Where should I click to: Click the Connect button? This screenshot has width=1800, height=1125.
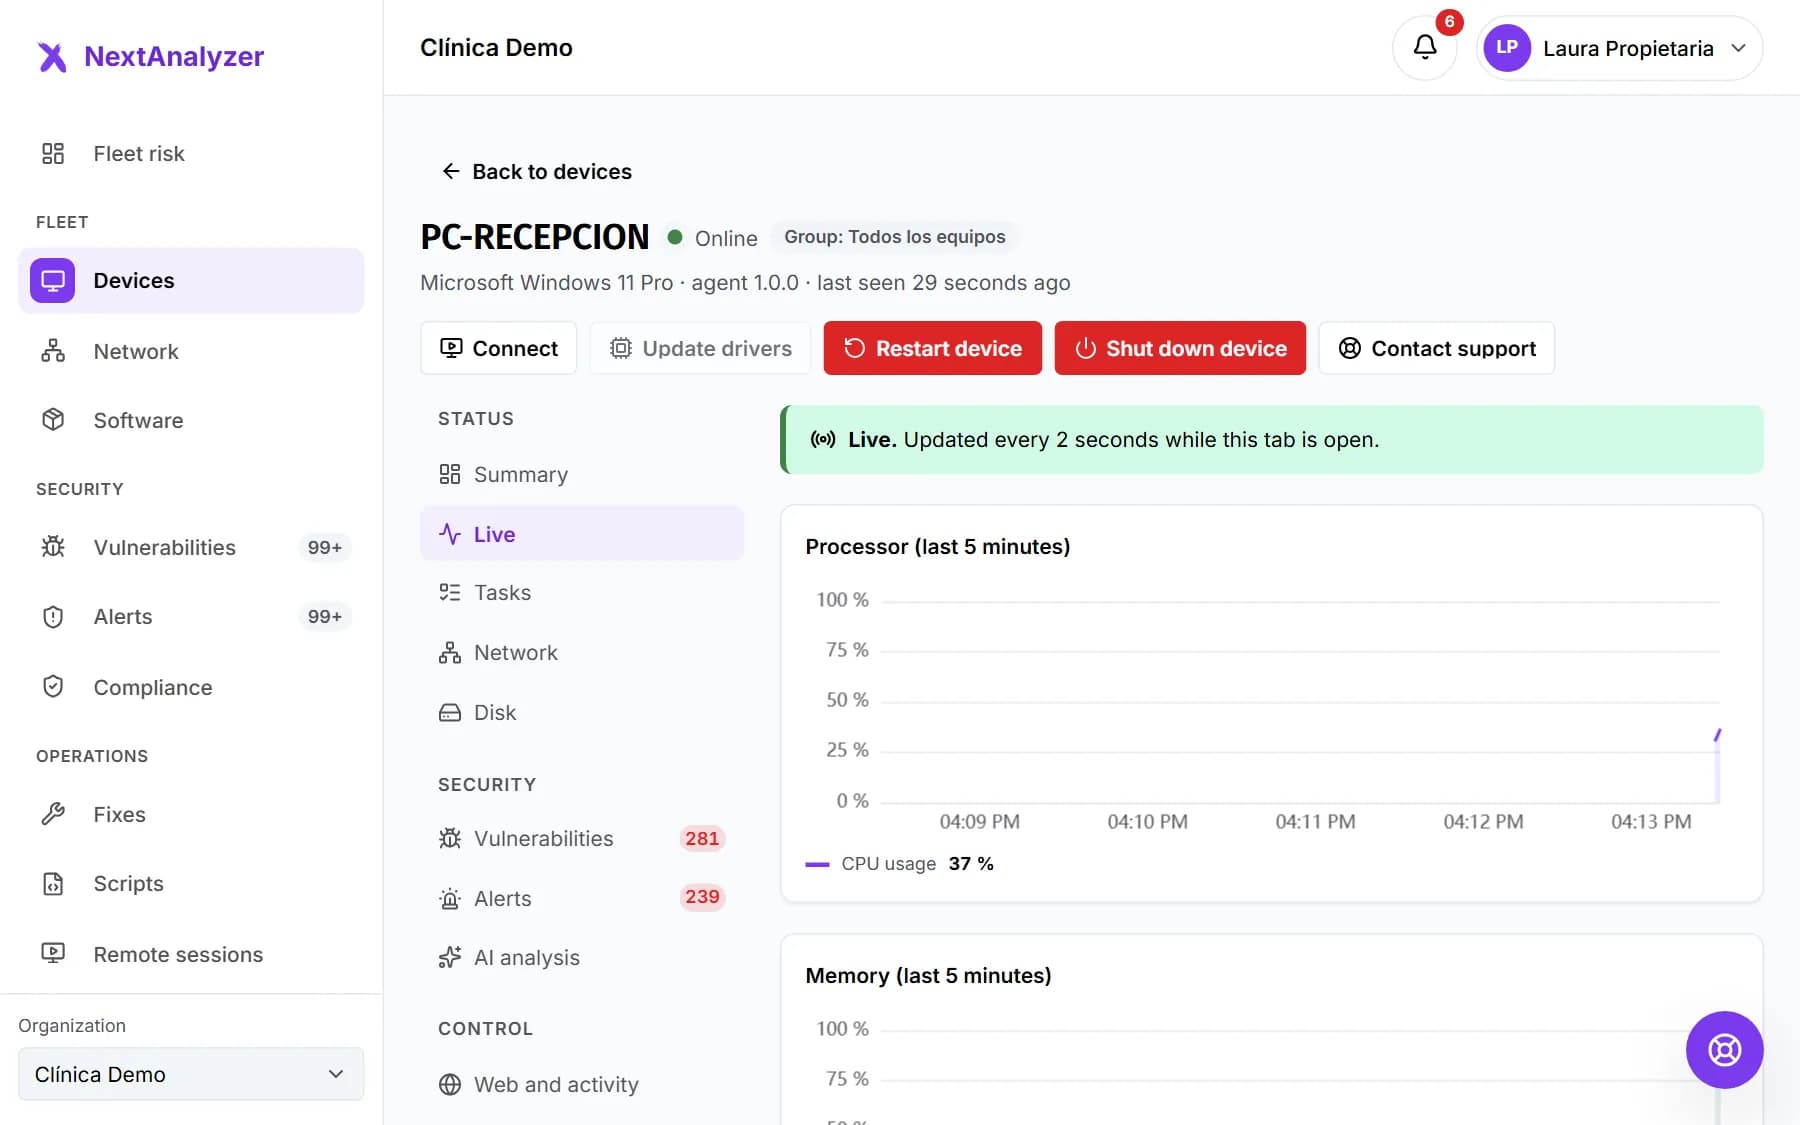click(499, 348)
